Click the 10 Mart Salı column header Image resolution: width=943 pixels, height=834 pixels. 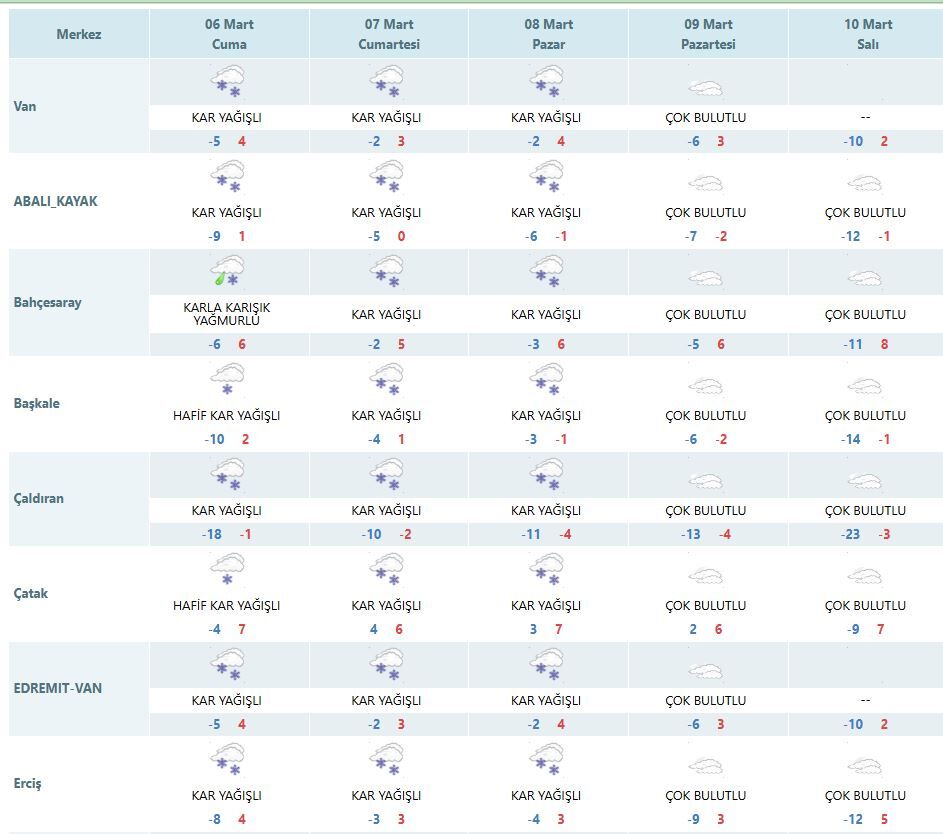(865, 35)
